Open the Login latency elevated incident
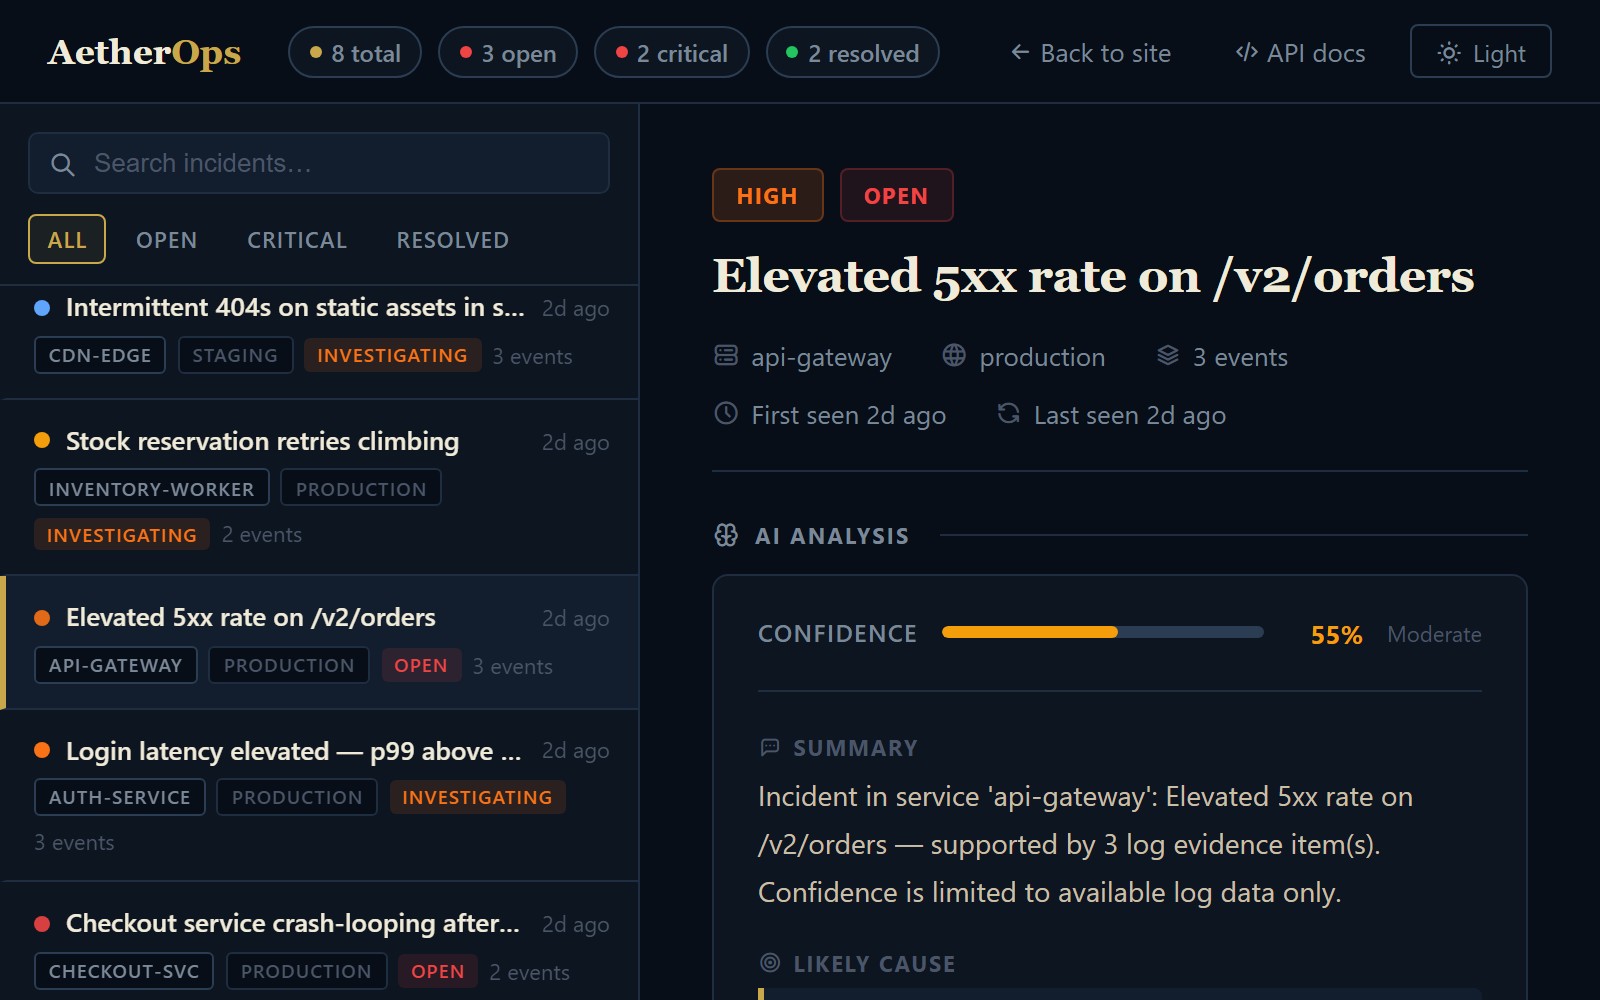1600x1000 pixels. tap(320, 796)
